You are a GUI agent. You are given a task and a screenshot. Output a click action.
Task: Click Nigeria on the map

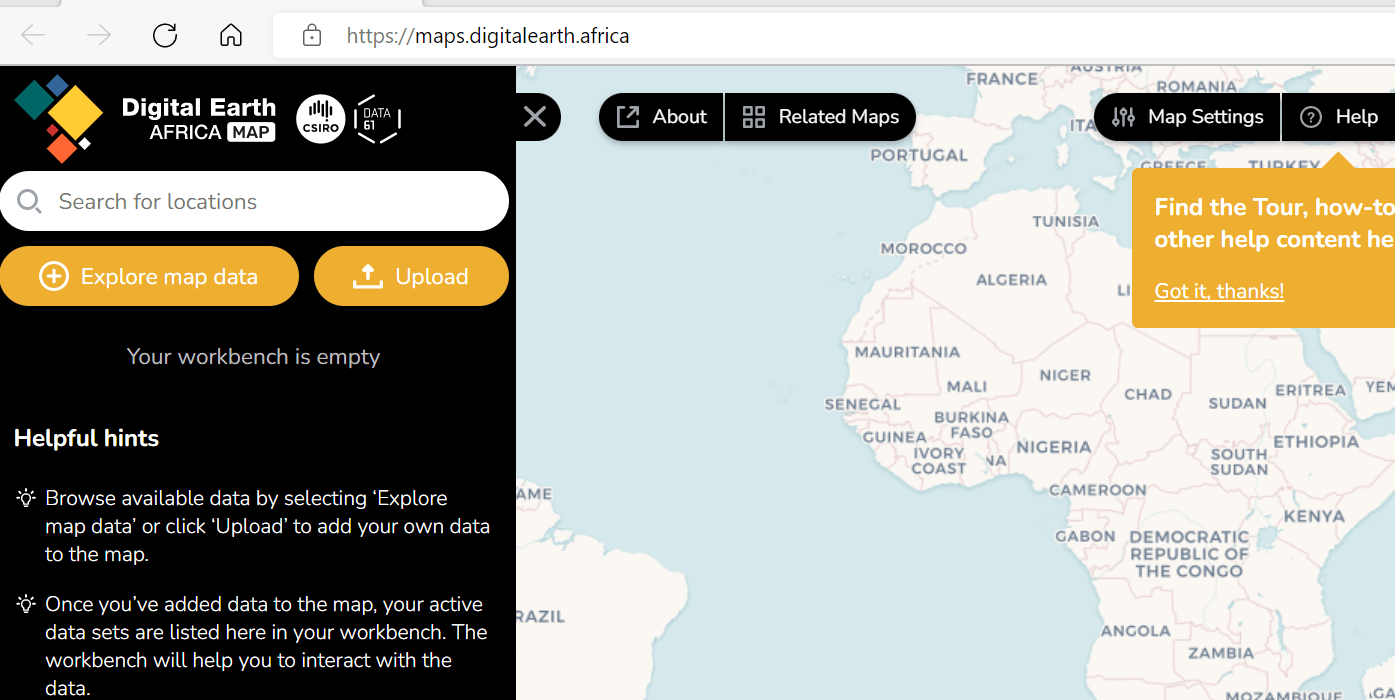coord(1054,447)
